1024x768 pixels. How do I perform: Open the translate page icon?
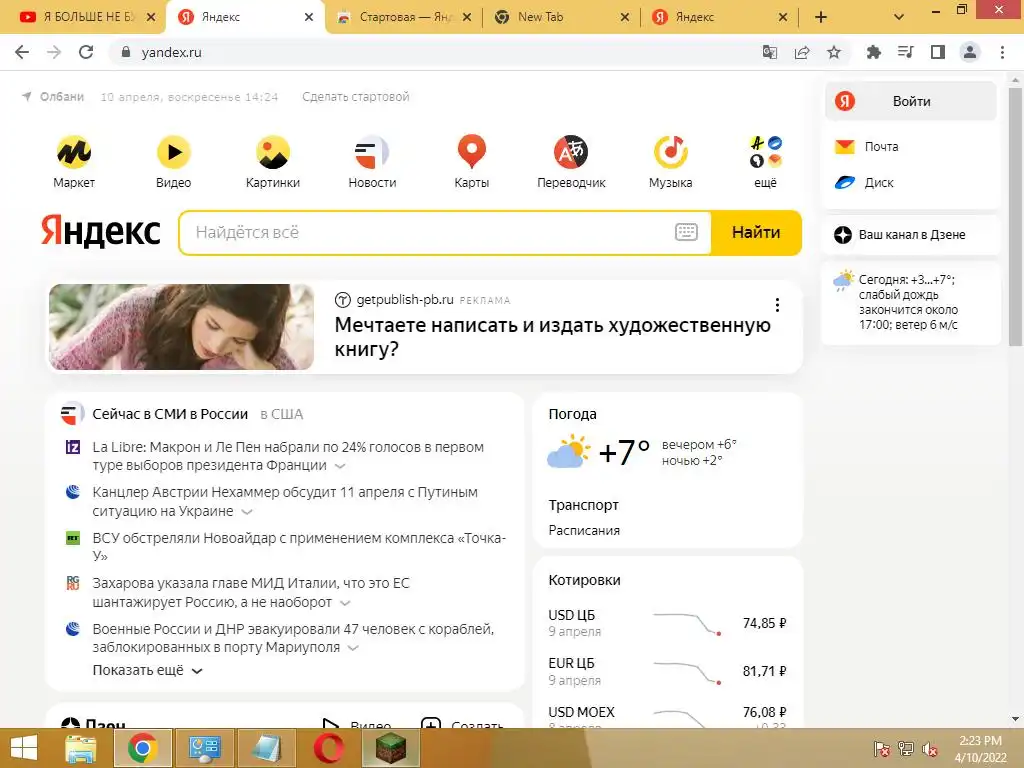pyautogui.click(x=770, y=52)
